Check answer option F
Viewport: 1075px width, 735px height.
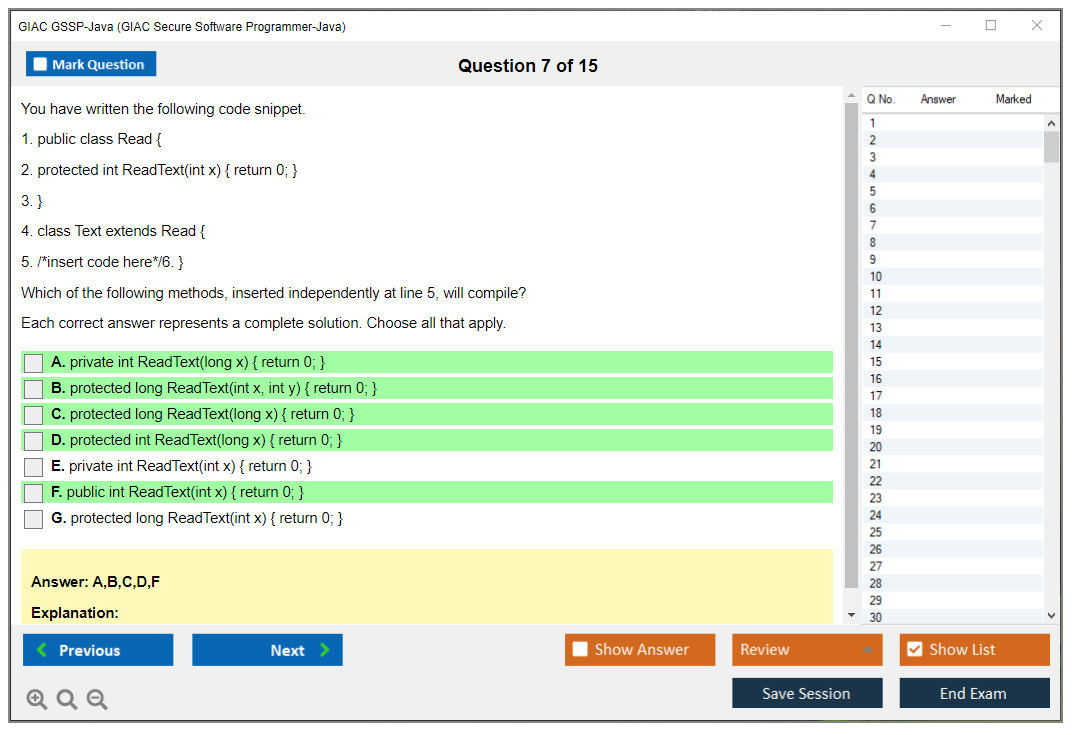click(33, 492)
